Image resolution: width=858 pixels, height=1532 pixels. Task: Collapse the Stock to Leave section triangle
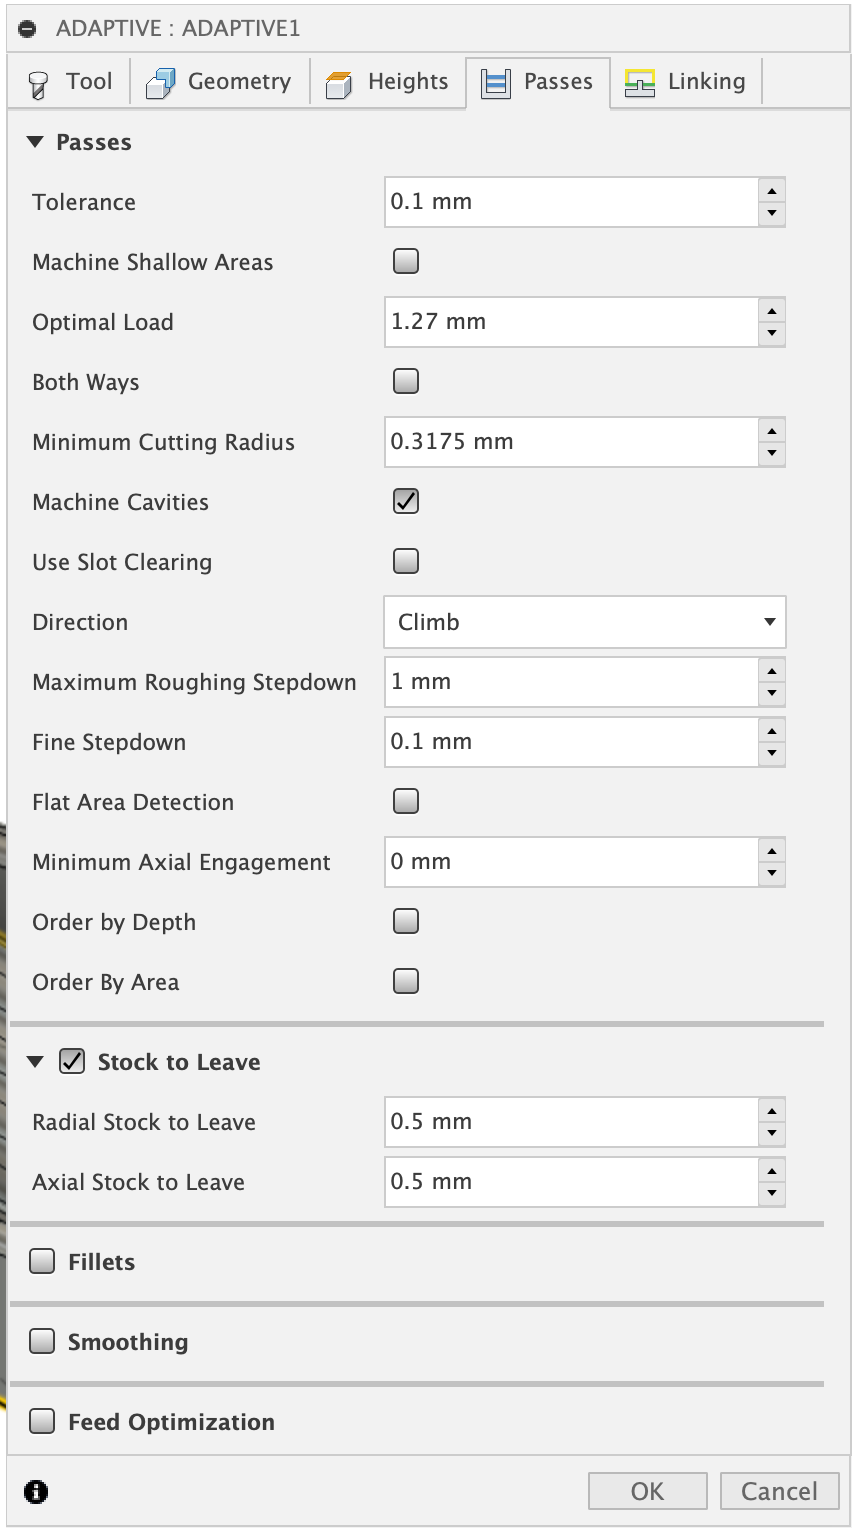[36, 1062]
